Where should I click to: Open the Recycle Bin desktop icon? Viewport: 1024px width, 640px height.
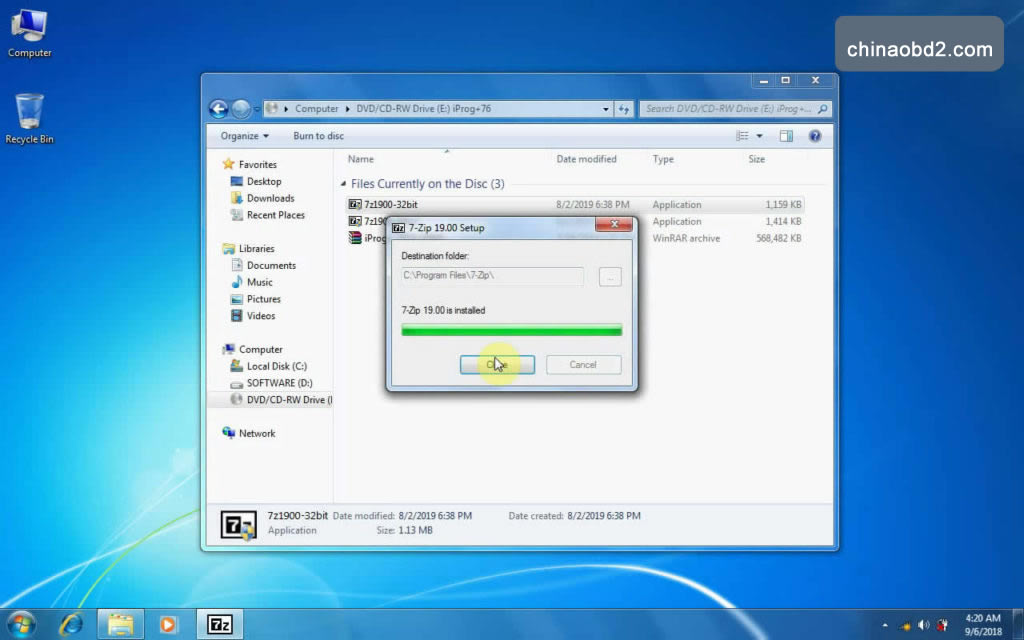pyautogui.click(x=29, y=119)
